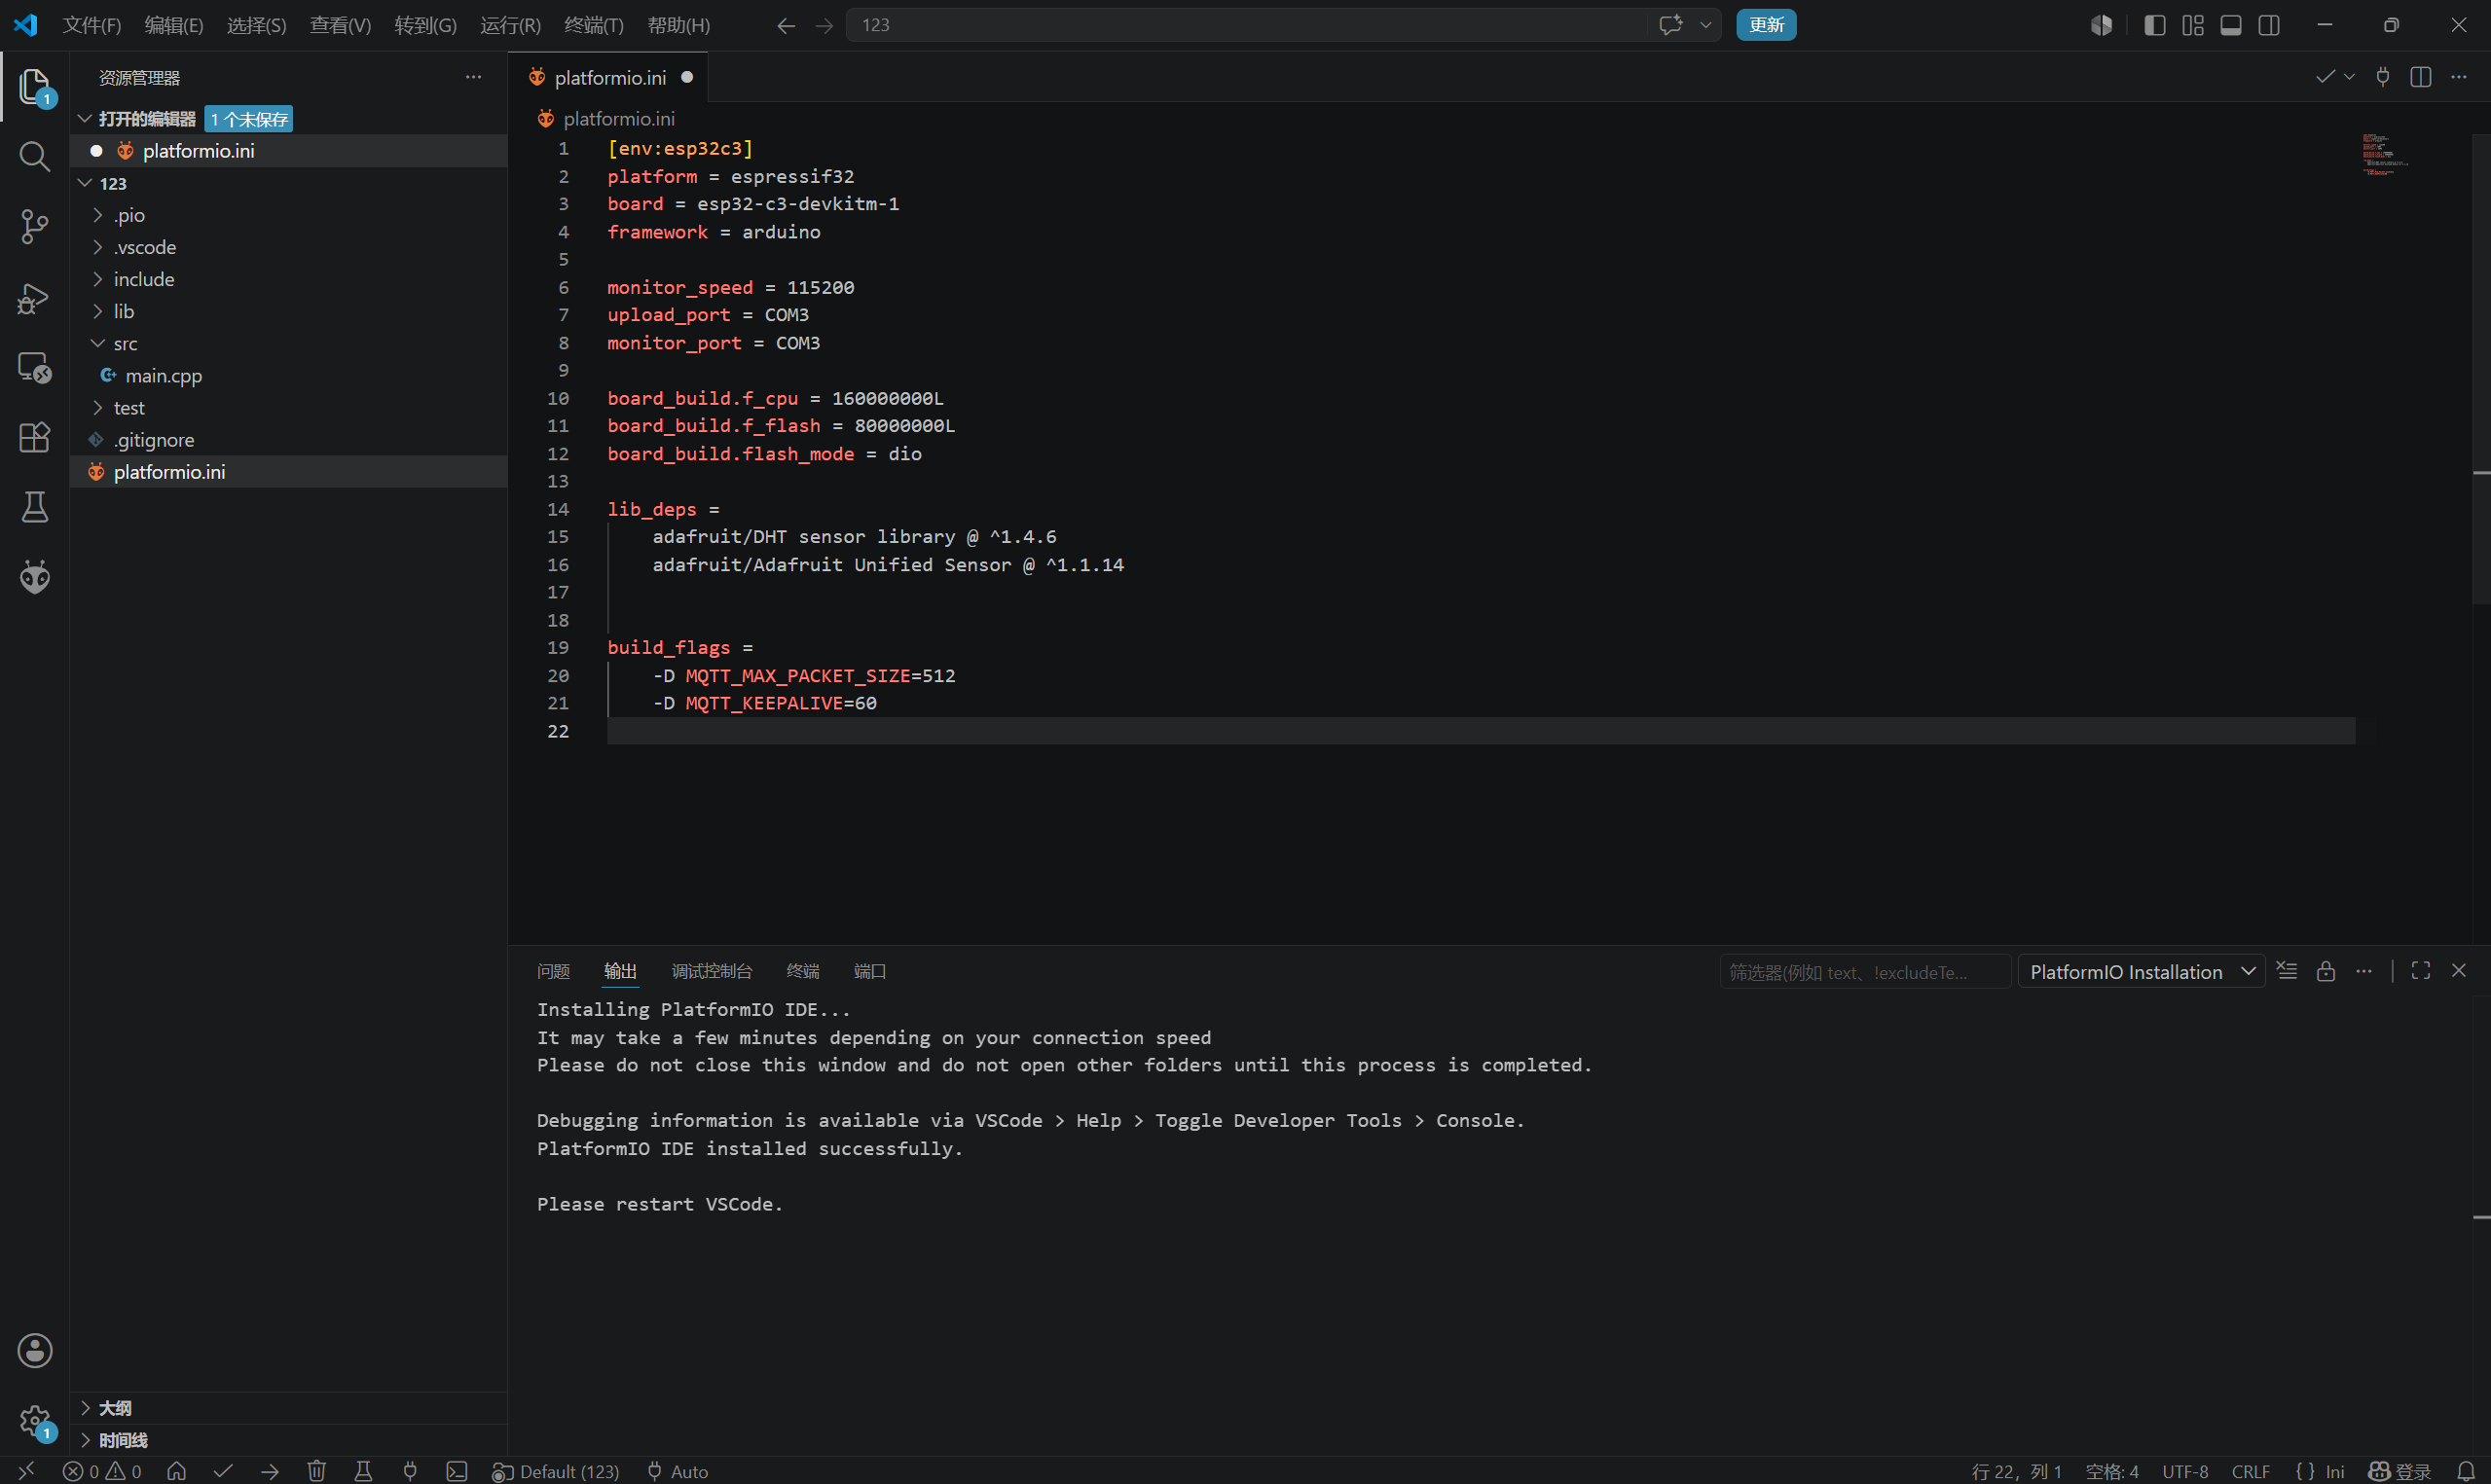Open notifications bell in status bar
This screenshot has width=2491, height=1484.
2466,1471
